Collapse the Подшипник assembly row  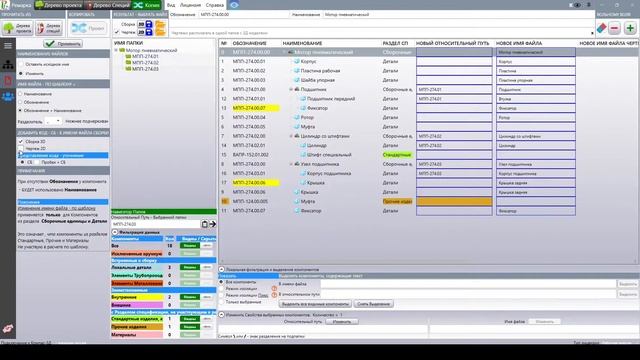tap(291, 89)
